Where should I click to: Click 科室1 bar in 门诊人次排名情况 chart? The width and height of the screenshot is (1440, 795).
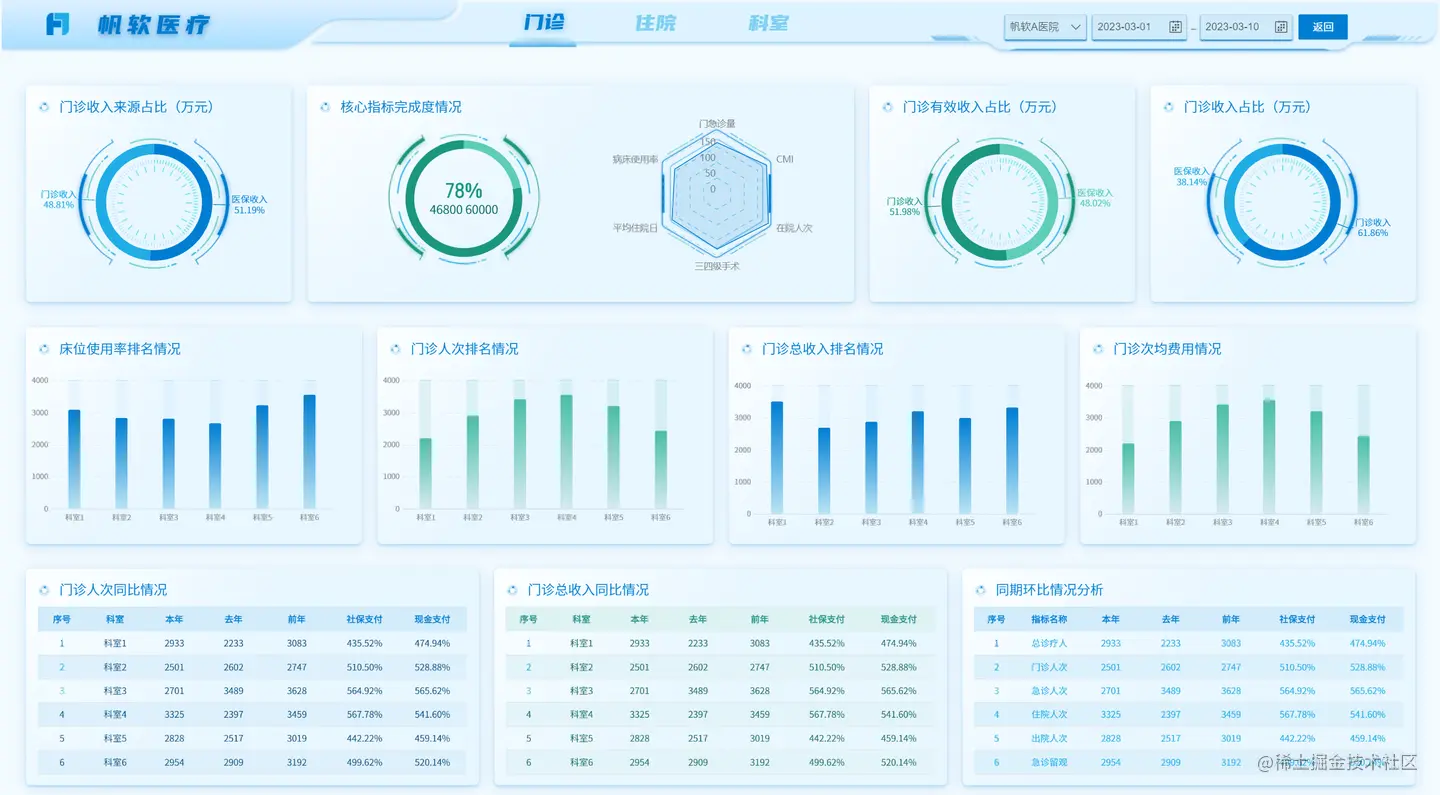pos(425,473)
